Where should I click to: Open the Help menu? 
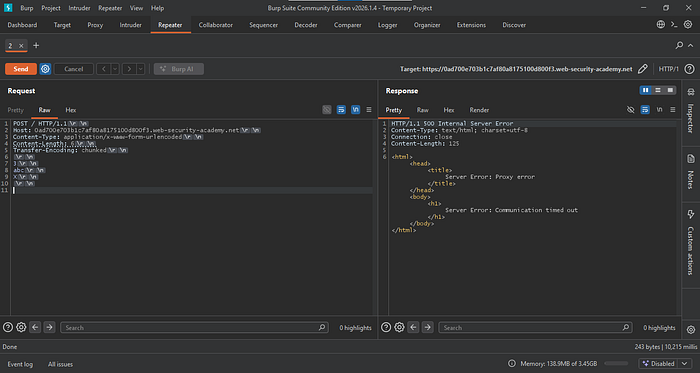[157, 8]
